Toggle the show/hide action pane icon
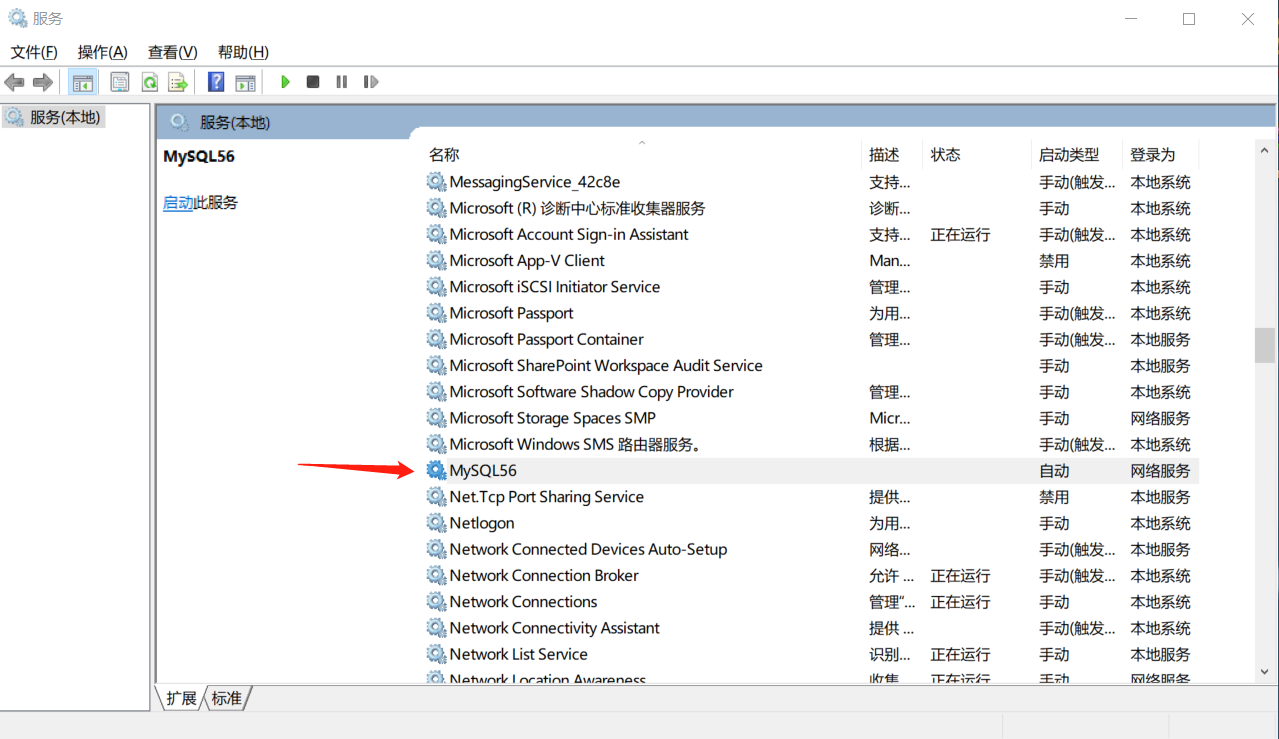The width and height of the screenshot is (1279, 739). (246, 82)
